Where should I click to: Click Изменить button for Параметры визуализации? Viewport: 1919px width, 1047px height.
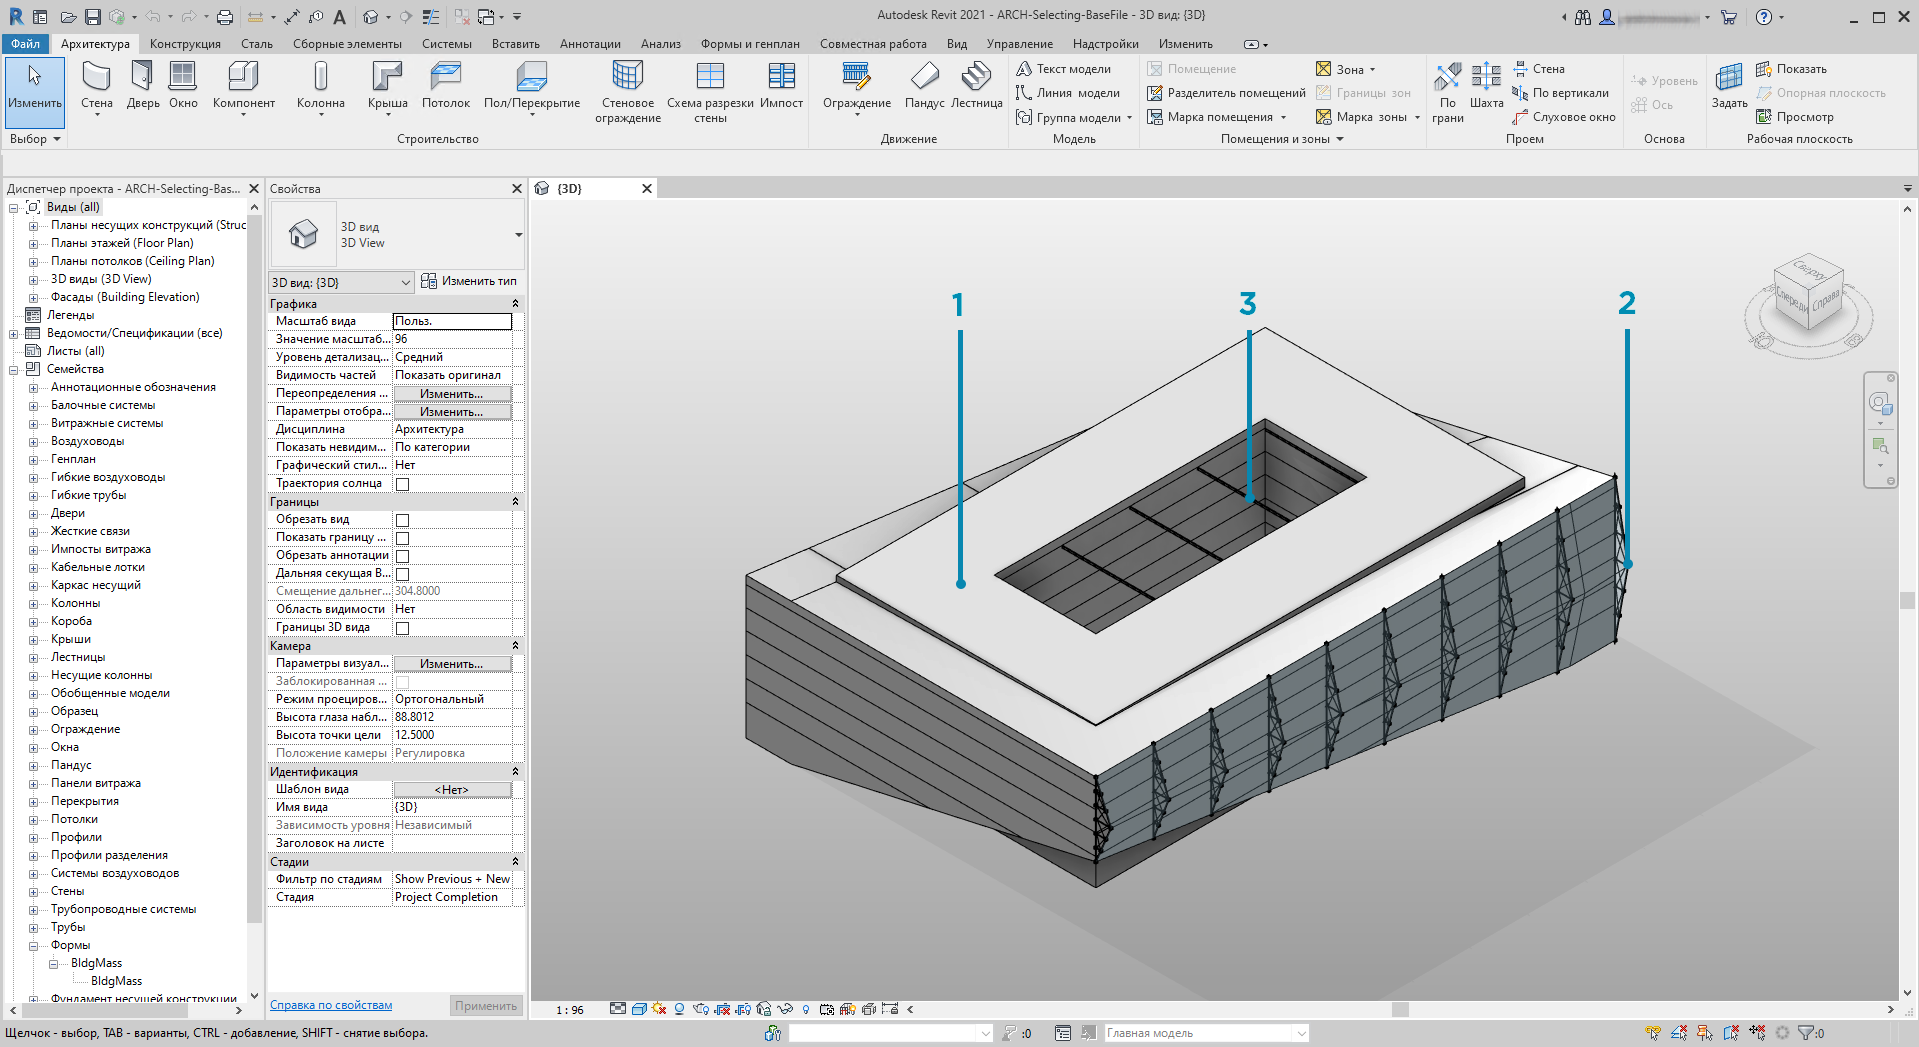pos(451,664)
